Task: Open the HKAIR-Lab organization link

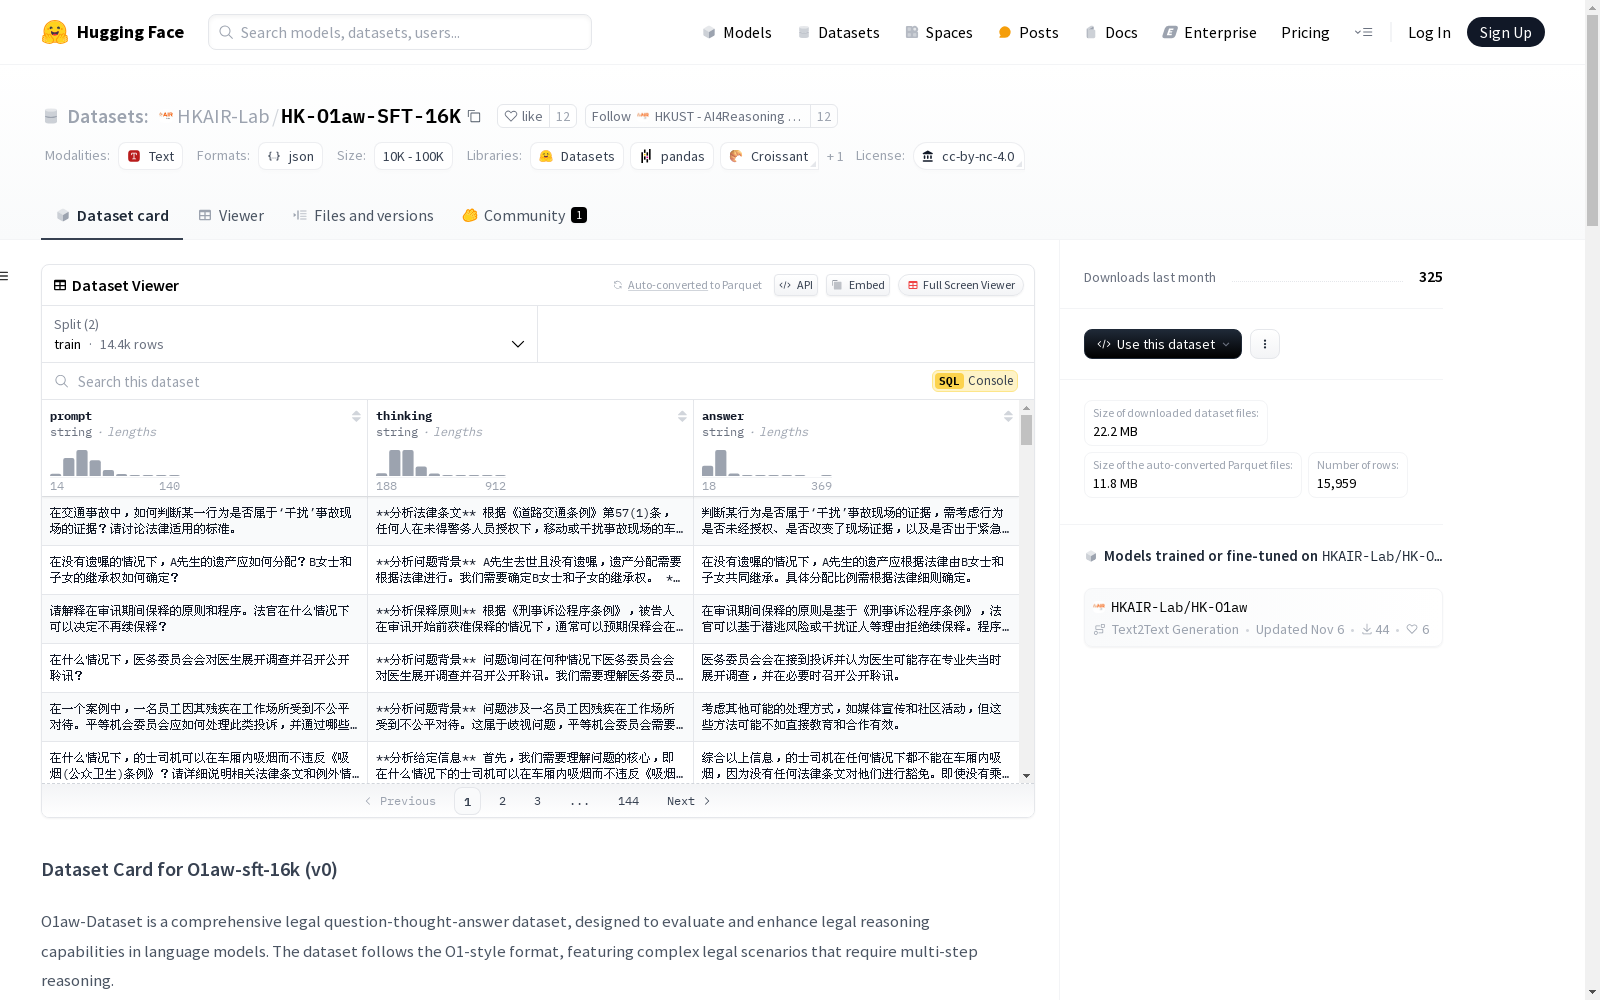Action: pos(223,116)
